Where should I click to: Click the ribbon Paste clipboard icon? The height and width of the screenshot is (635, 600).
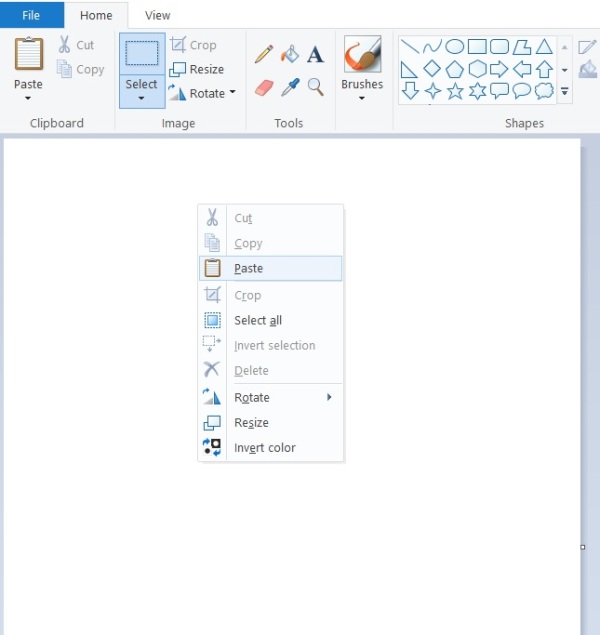tap(29, 53)
